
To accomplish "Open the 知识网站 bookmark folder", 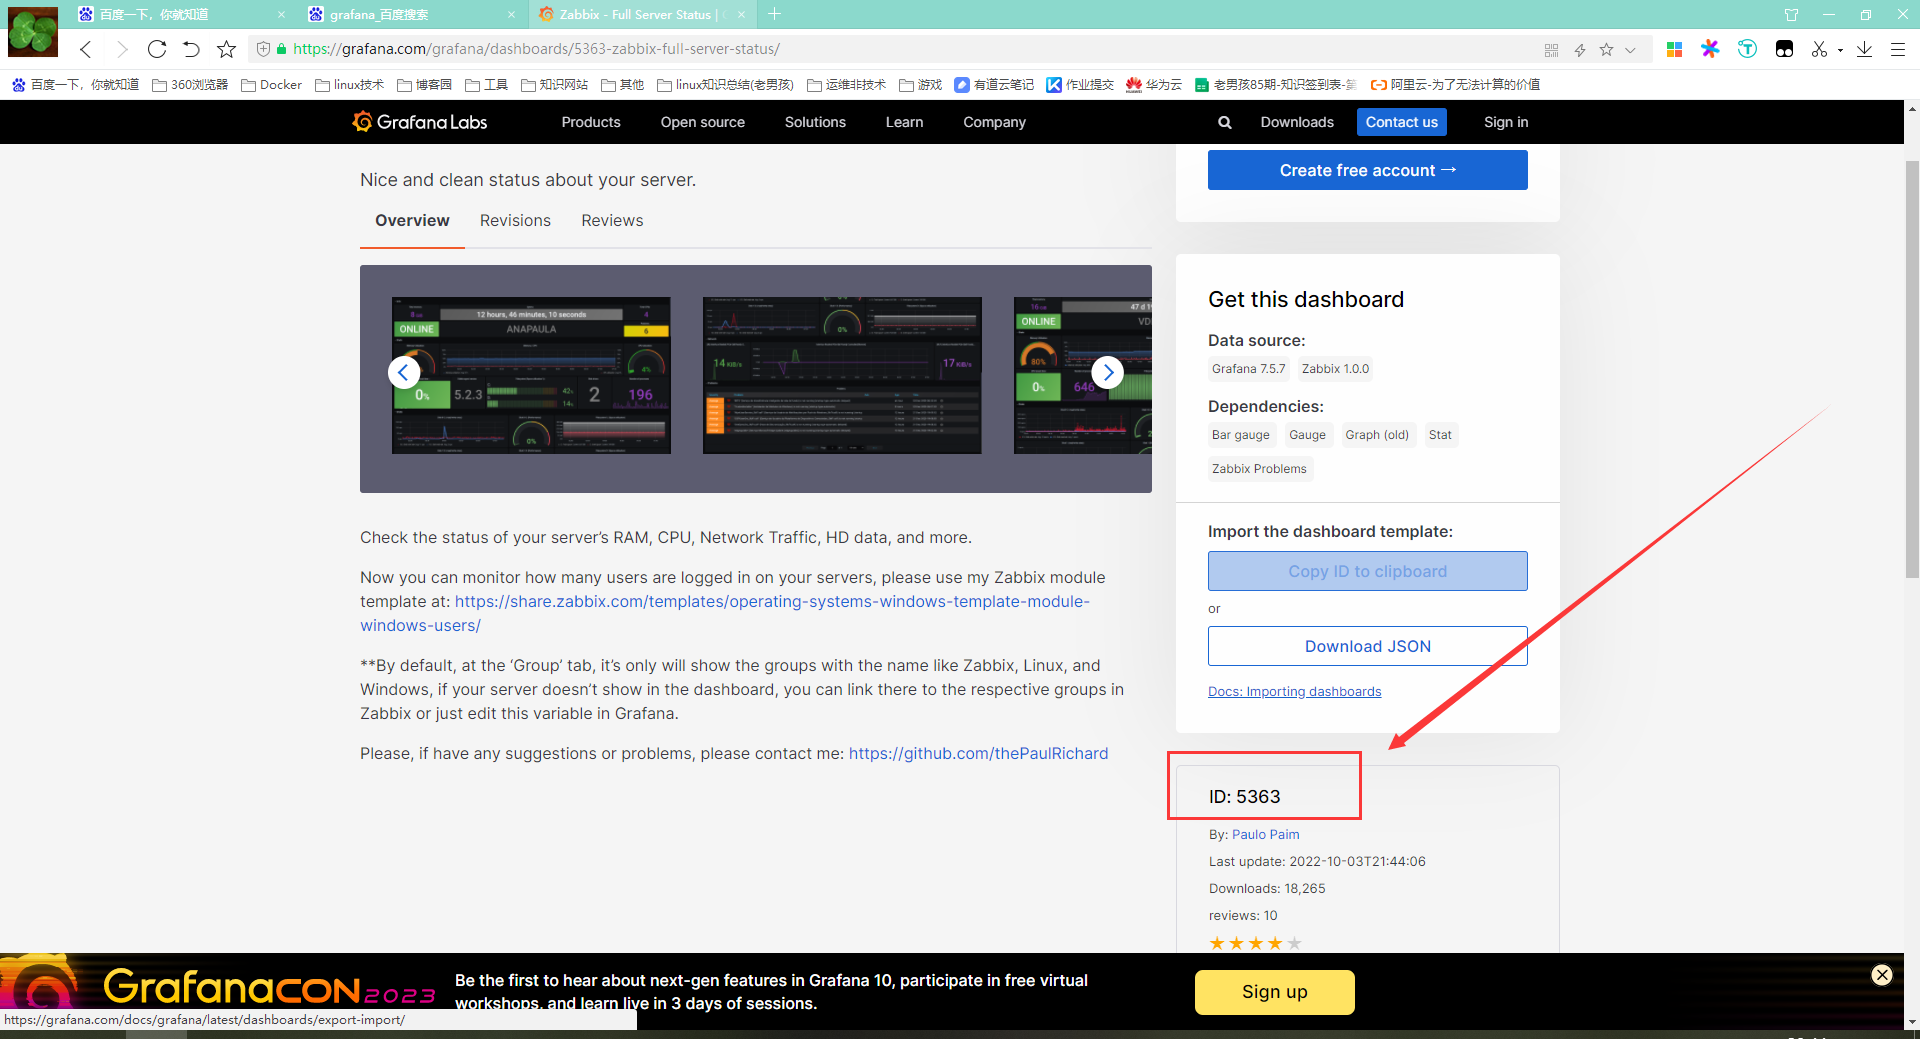I will click(555, 85).
